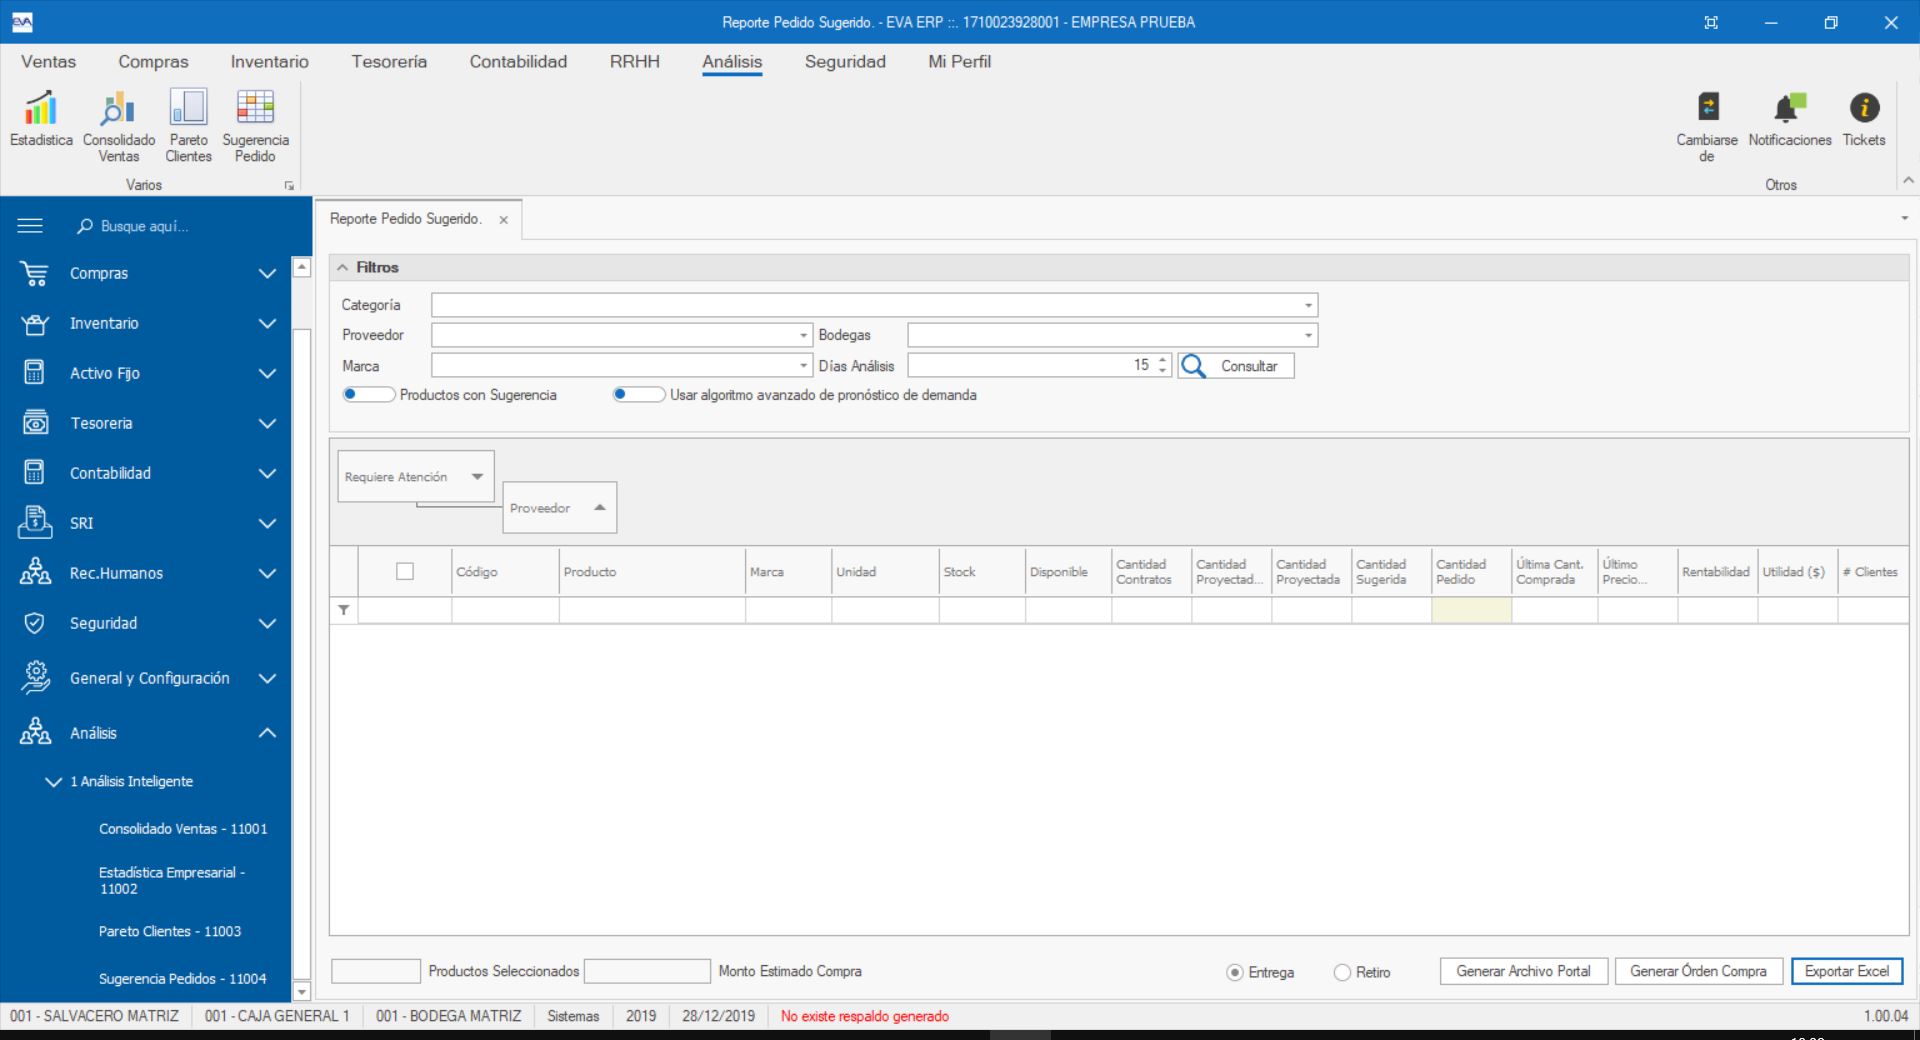
Task: Click Generar Órden Compra button
Action: (x=1697, y=971)
